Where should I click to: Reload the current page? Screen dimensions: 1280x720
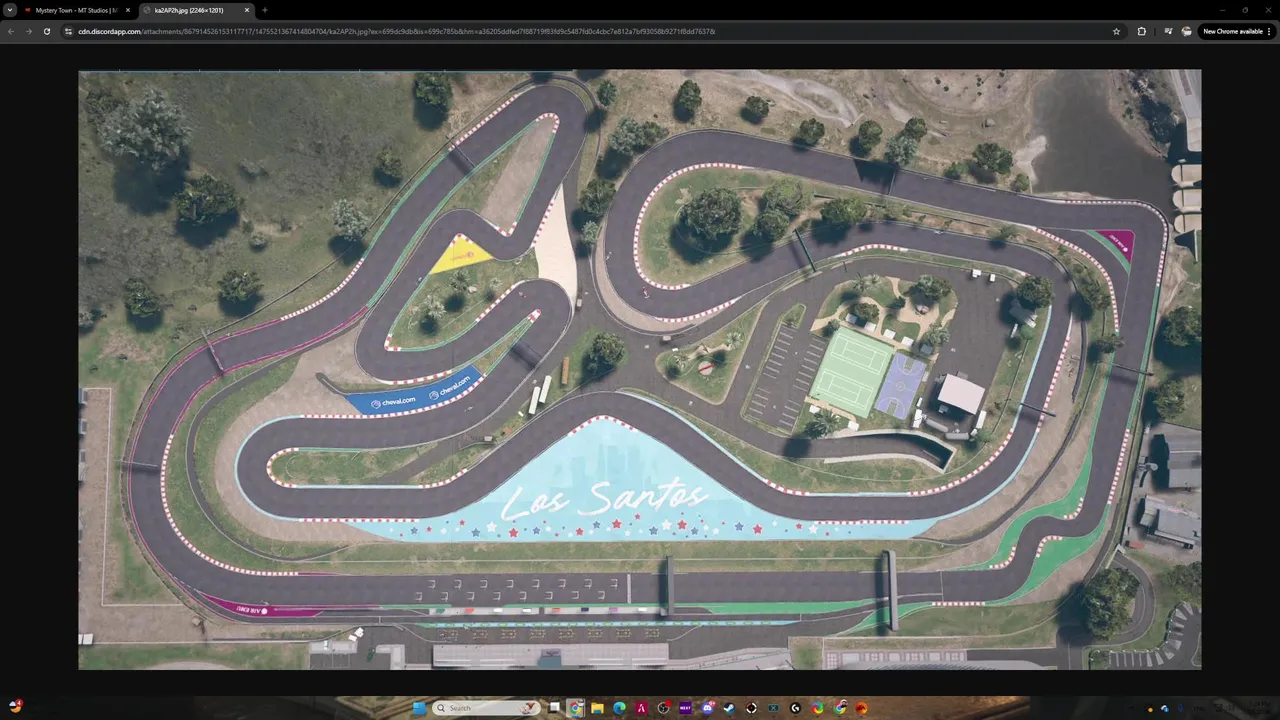(x=46, y=31)
